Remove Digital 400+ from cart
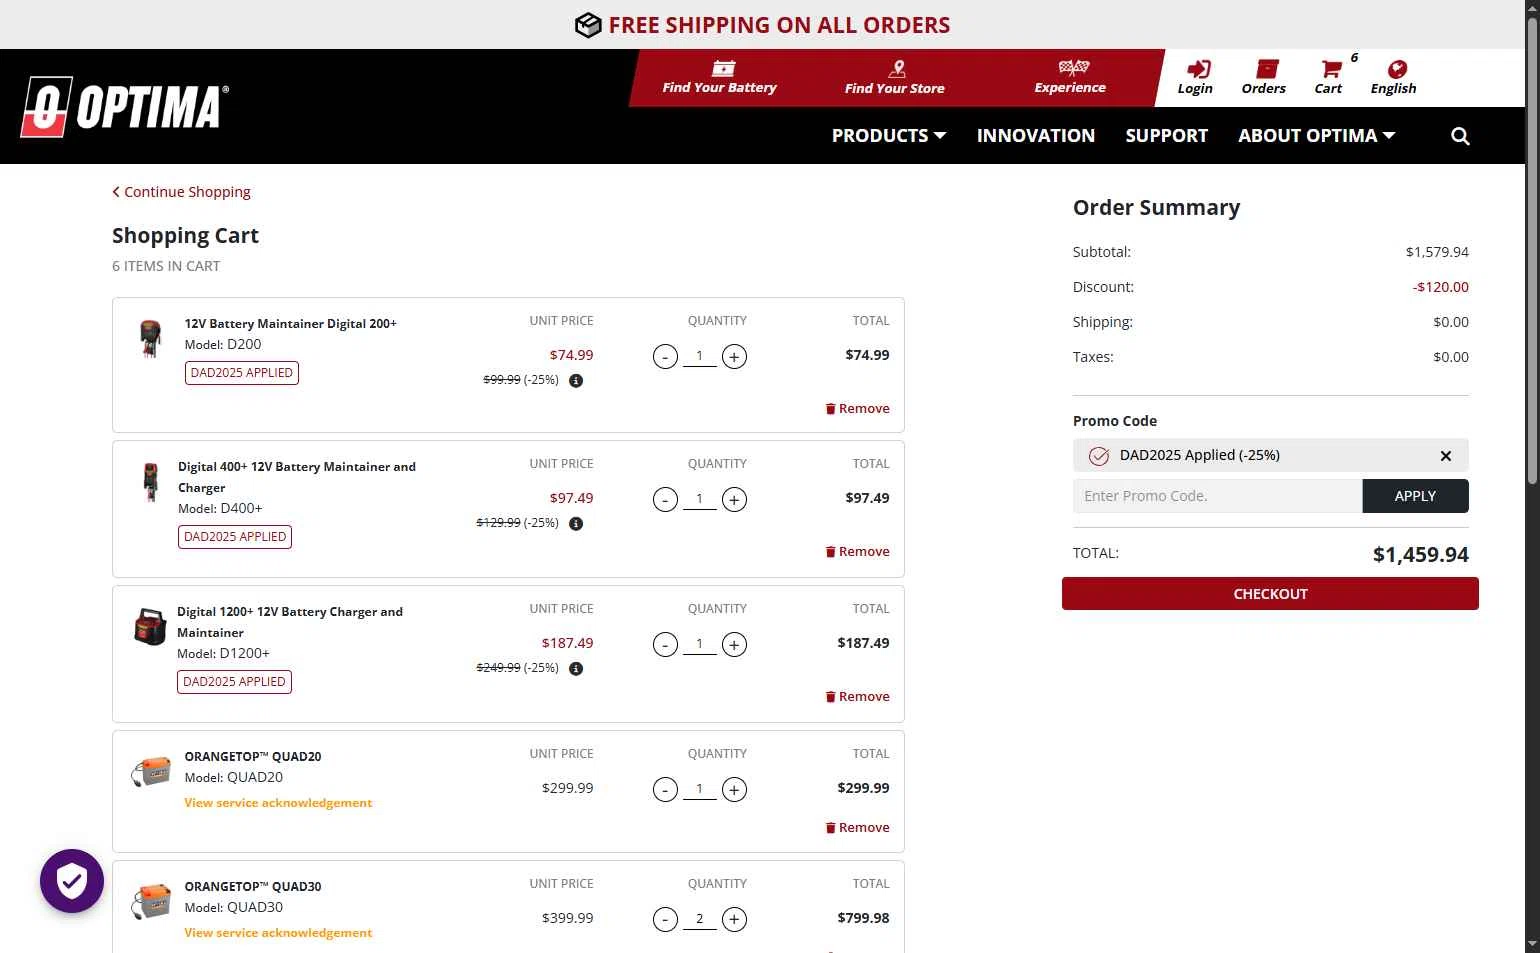1540x953 pixels. click(857, 552)
